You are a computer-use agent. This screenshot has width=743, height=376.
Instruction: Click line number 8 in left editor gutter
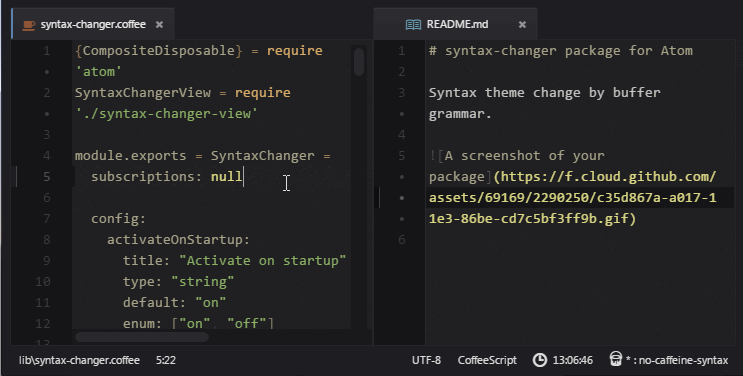click(x=46, y=239)
